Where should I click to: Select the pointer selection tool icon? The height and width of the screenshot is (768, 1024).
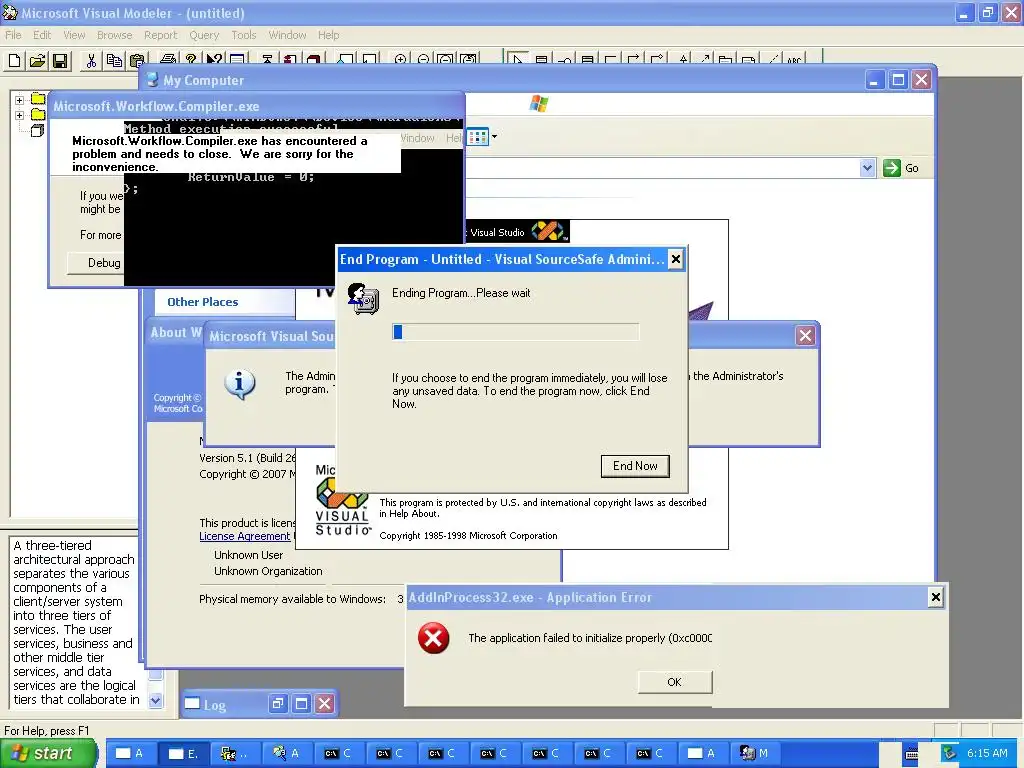517,59
